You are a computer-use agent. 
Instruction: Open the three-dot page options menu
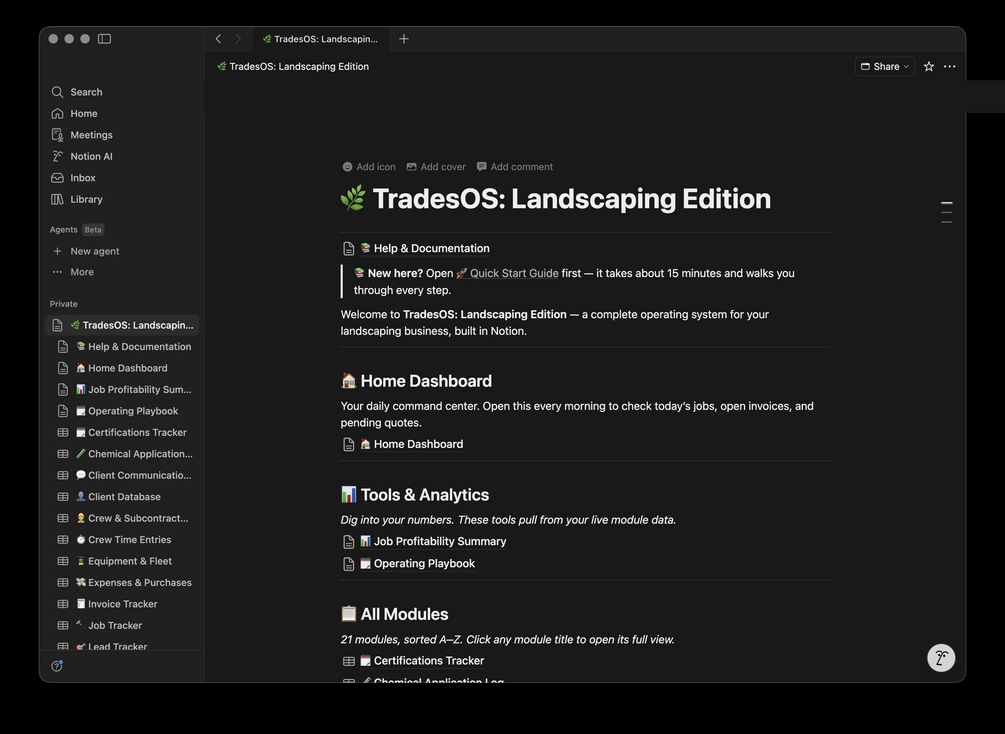point(950,66)
